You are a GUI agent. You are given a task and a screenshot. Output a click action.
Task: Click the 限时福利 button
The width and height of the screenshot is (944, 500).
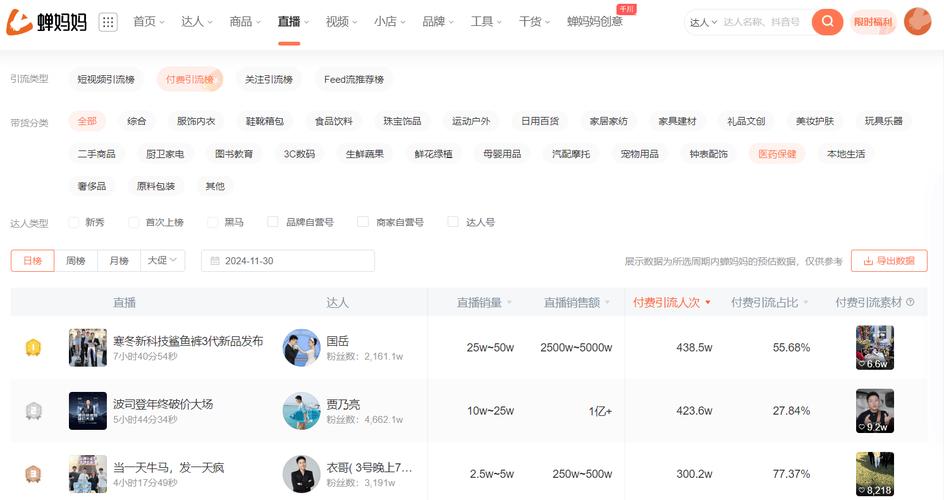873,22
